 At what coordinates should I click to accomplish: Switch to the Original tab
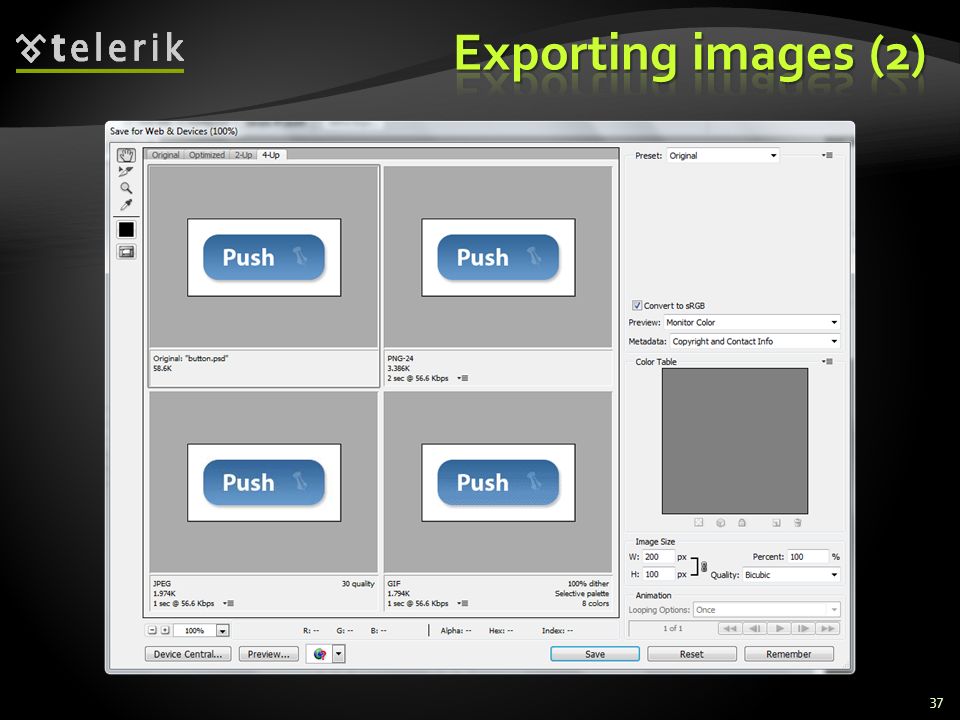click(165, 155)
